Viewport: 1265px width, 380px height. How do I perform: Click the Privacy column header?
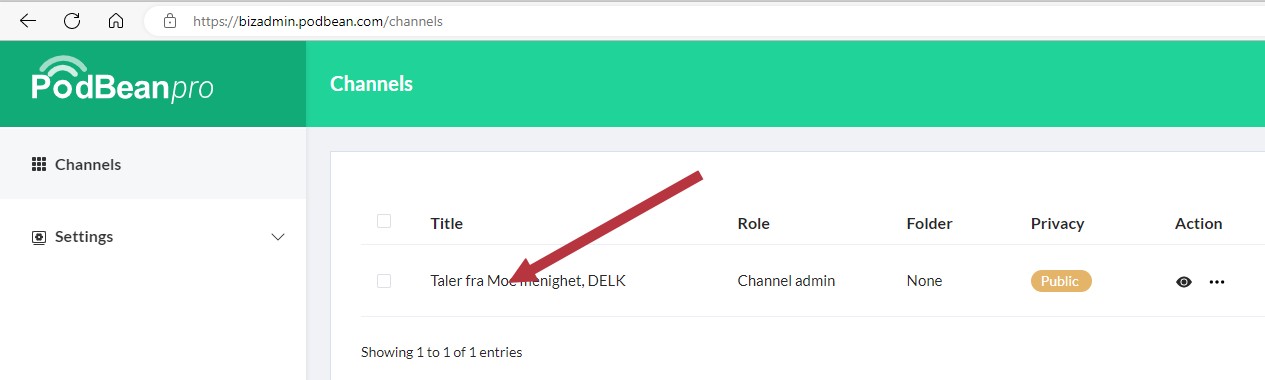coord(1057,224)
